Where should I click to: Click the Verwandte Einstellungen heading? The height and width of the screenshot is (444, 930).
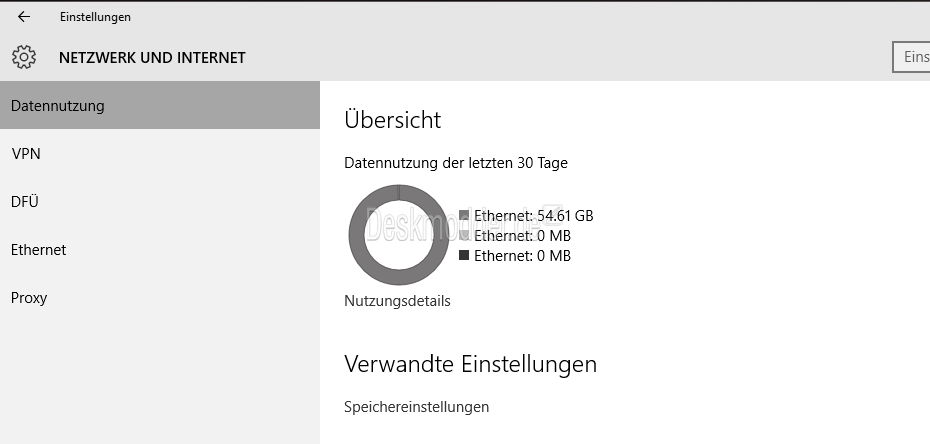pos(470,364)
